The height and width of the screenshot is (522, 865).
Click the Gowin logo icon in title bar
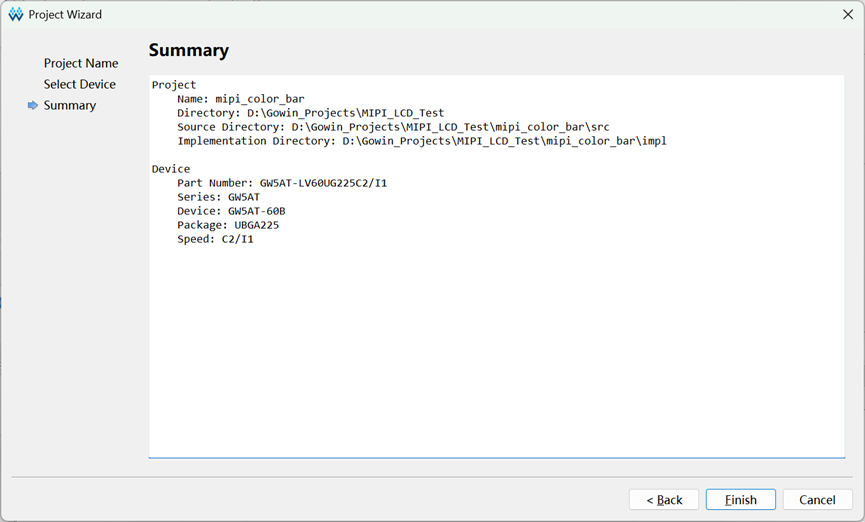point(15,14)
